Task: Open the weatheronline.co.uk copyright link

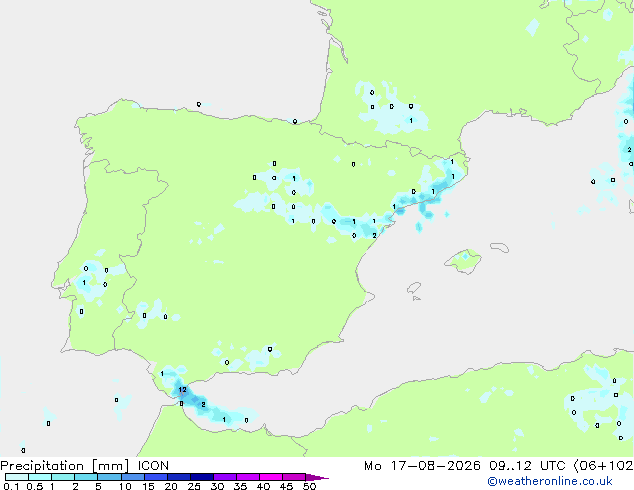Action: [549, 481]
